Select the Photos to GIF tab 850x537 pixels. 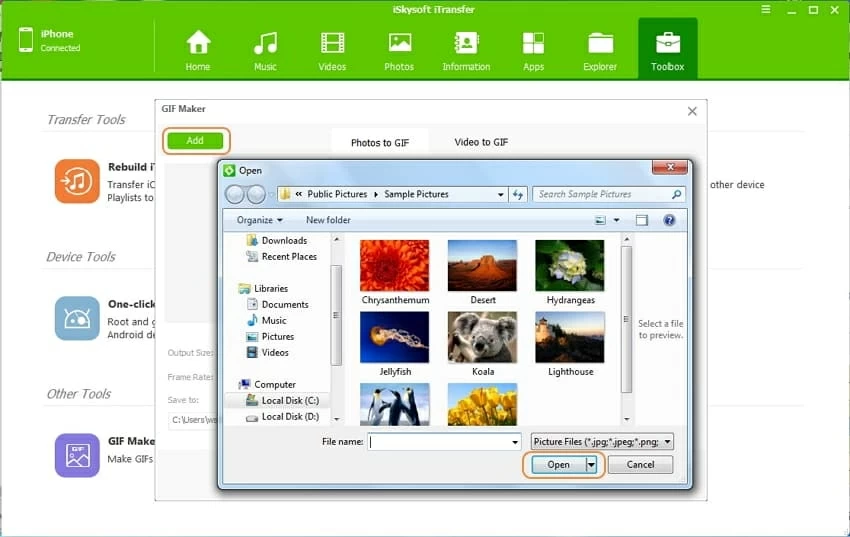click(379, 142)
